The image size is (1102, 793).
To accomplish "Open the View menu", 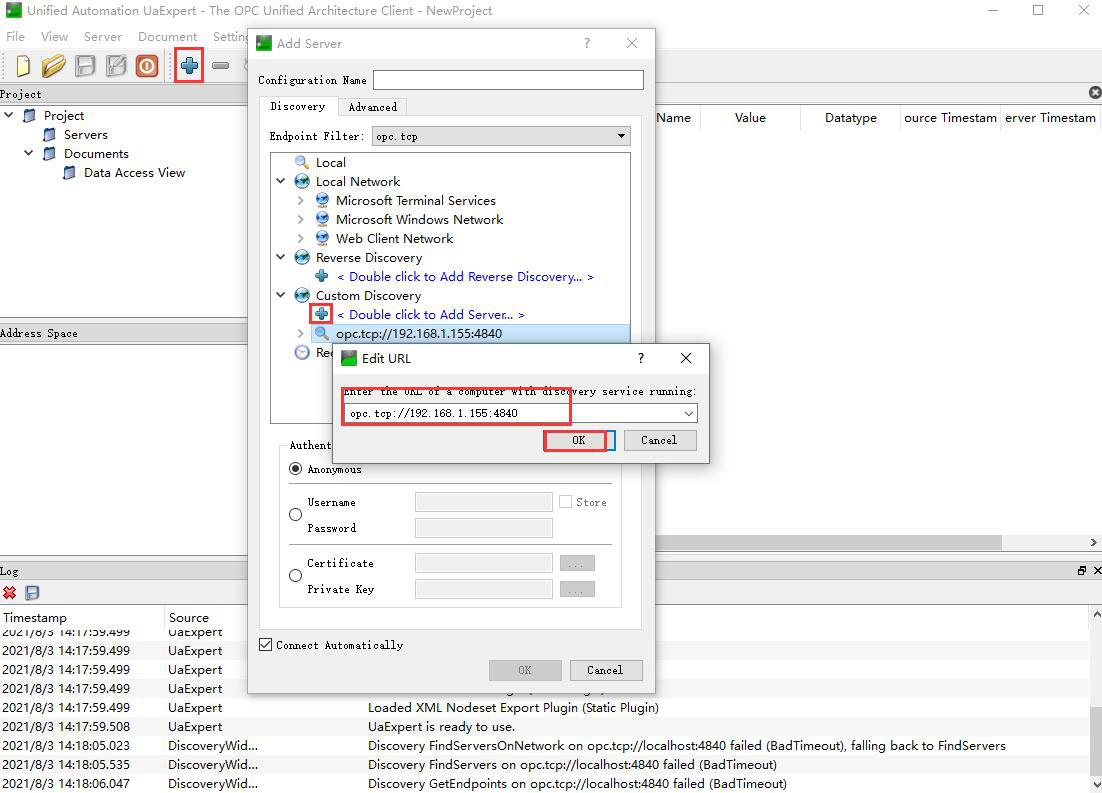I will pos(54,37).
